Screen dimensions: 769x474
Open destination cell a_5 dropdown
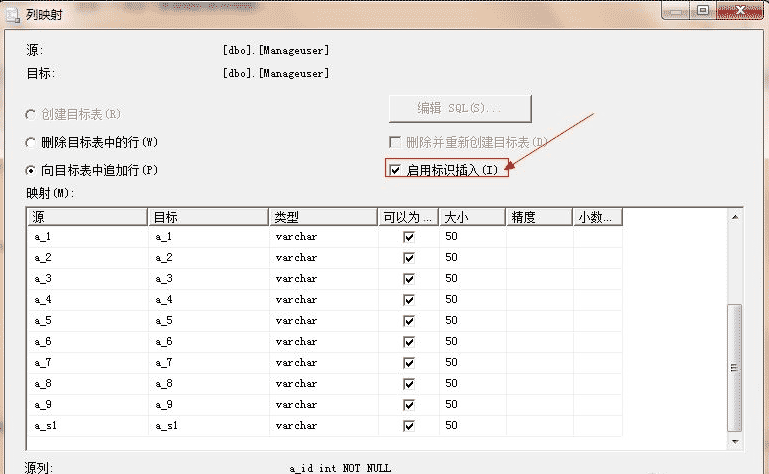point(208,321)
